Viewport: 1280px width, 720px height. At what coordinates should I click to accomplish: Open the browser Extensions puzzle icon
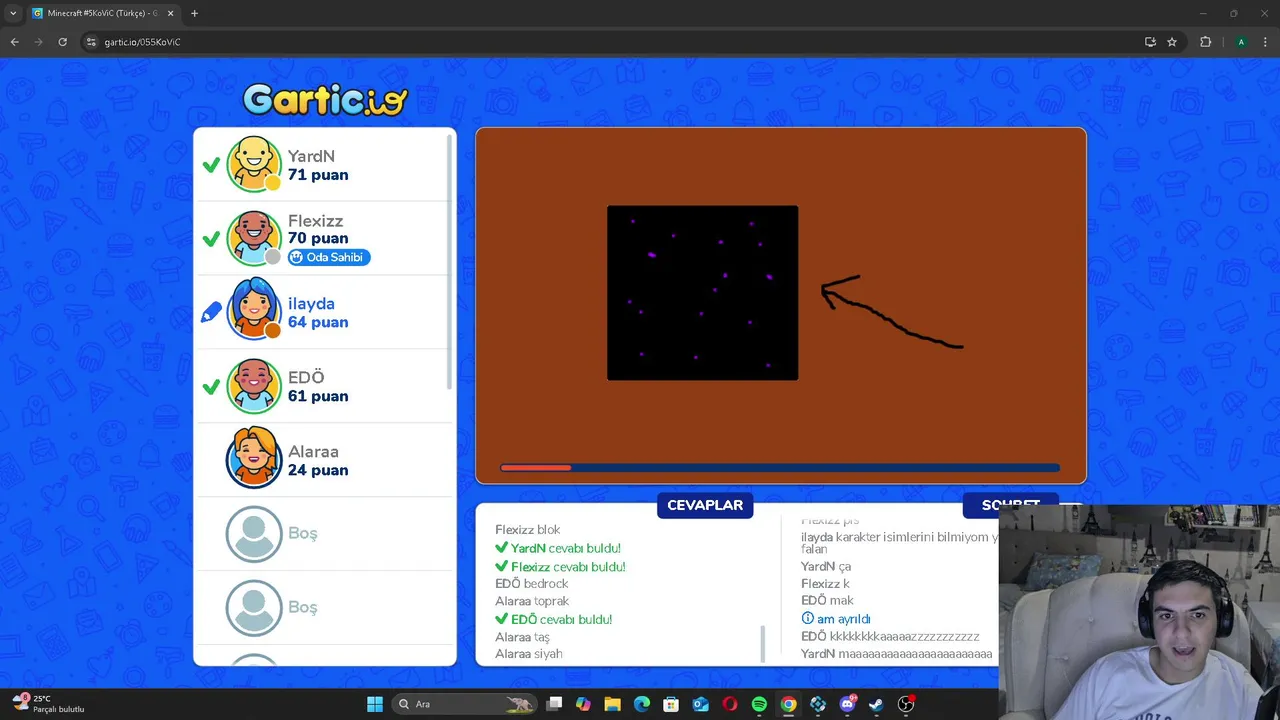pos(1205,42)
